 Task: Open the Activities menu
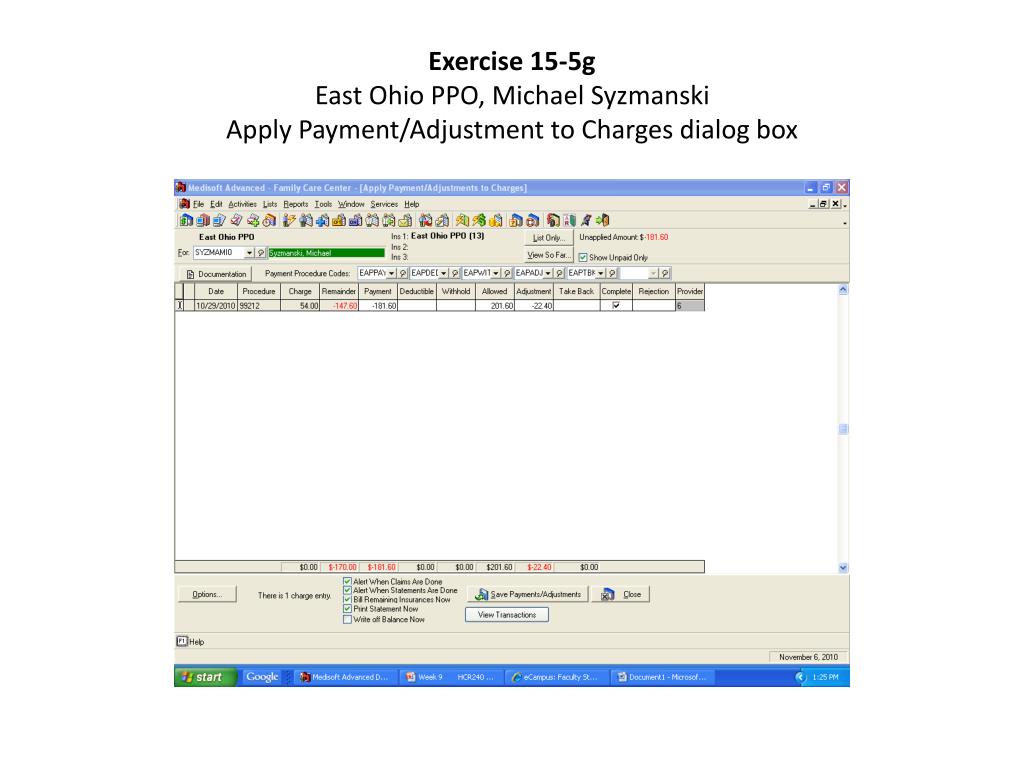242,204
